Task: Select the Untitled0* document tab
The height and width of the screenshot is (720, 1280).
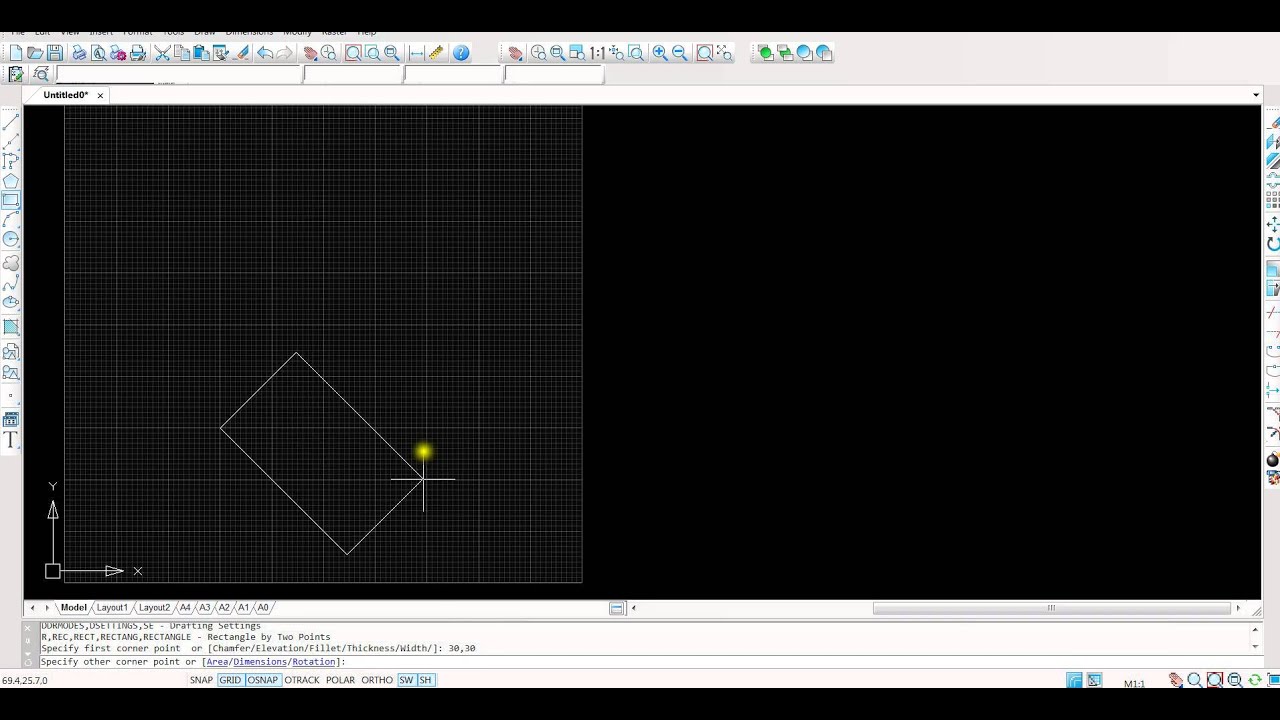Action: tap(66, 95)
